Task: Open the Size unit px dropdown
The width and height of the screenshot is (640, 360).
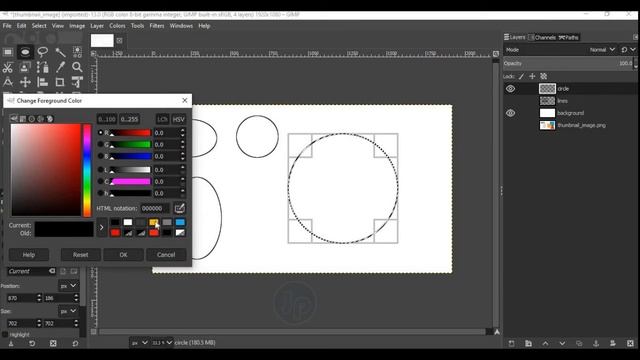Action: pyautogui.click(x=68, y=311)
